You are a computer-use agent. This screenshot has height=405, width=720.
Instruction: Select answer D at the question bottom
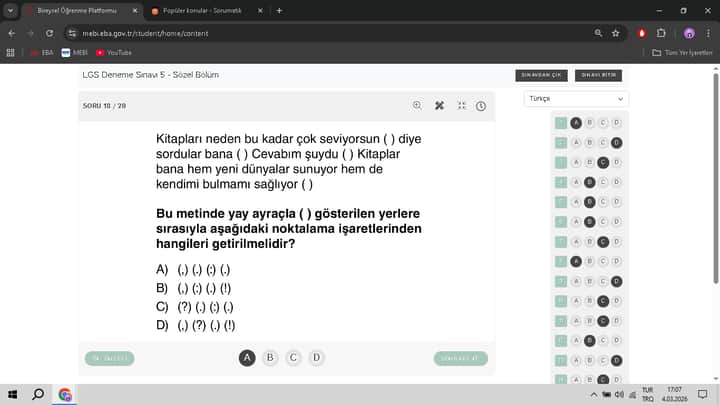coord(316,358)
